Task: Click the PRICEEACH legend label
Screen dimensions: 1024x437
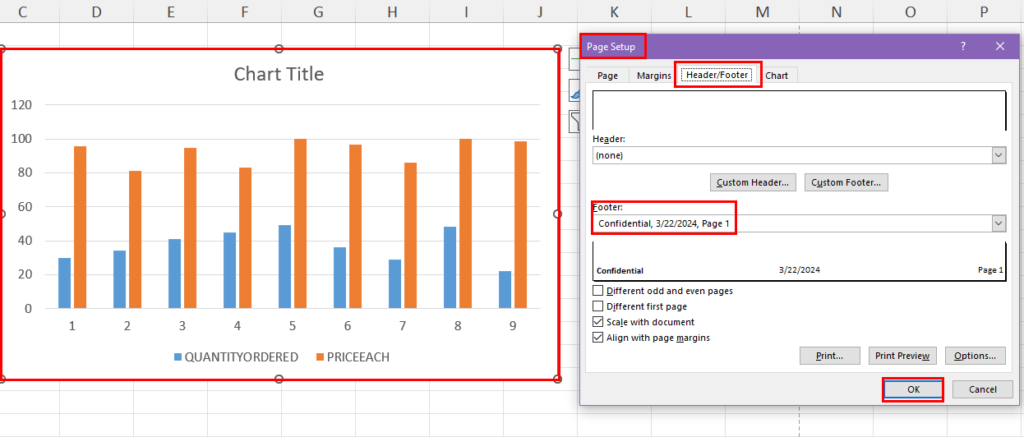Action: [x=359, y=357]
